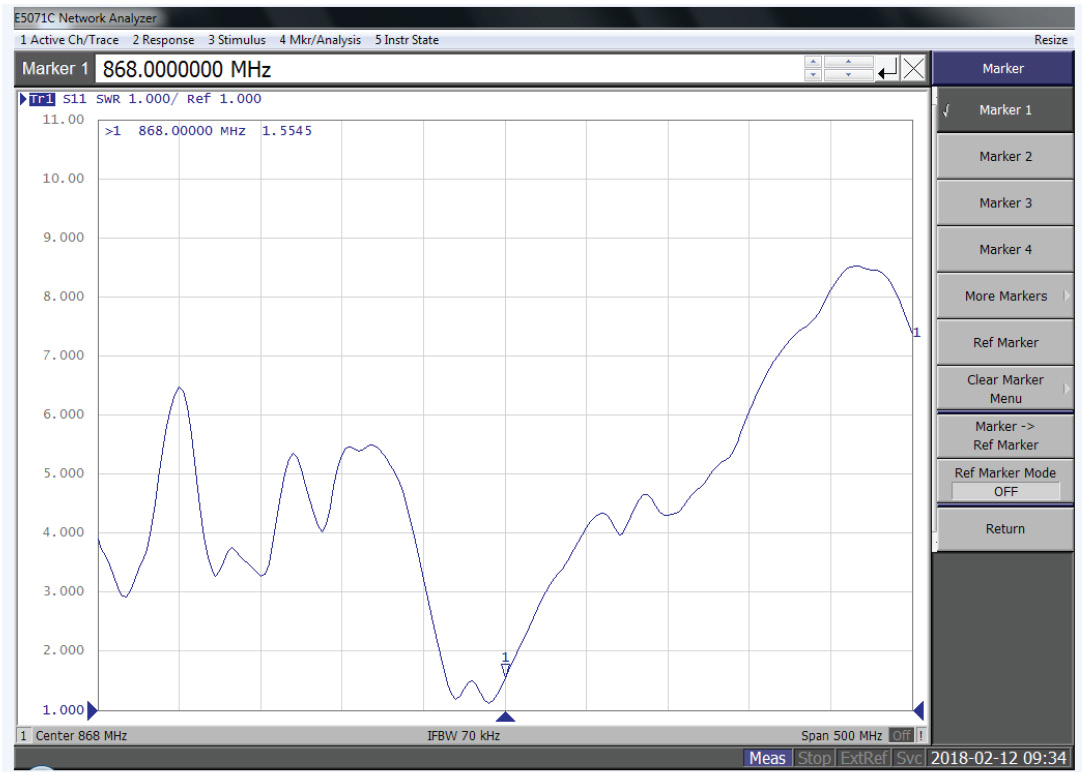Click the wide up-arrow button in entry bar
Viewport: 1085px width, 778px height.
click(x=848, y=63)
